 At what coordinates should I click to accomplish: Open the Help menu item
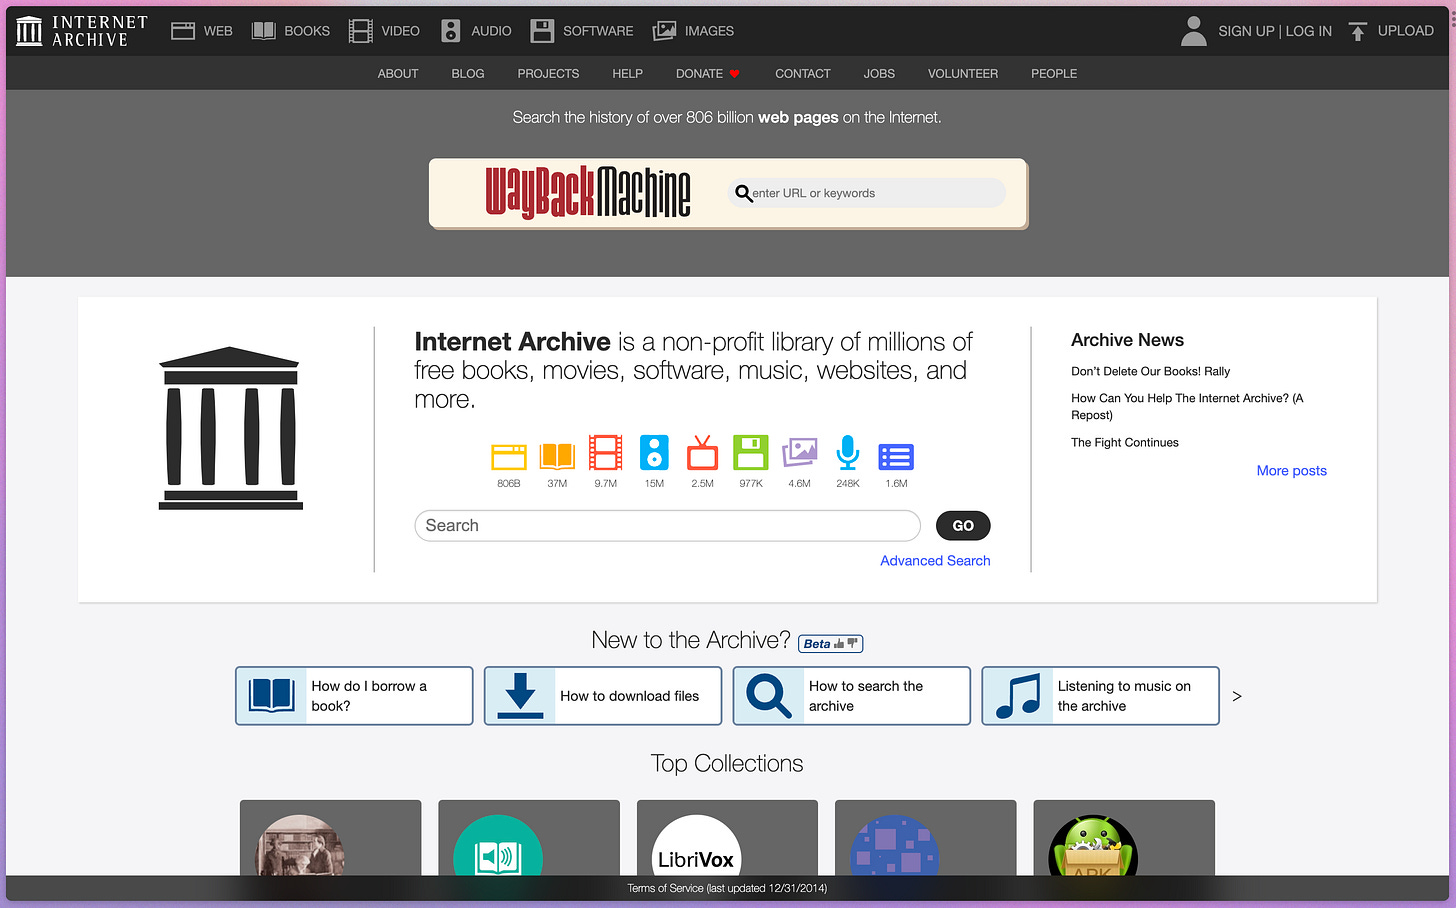pyautogui.click(x=627, y=74)
